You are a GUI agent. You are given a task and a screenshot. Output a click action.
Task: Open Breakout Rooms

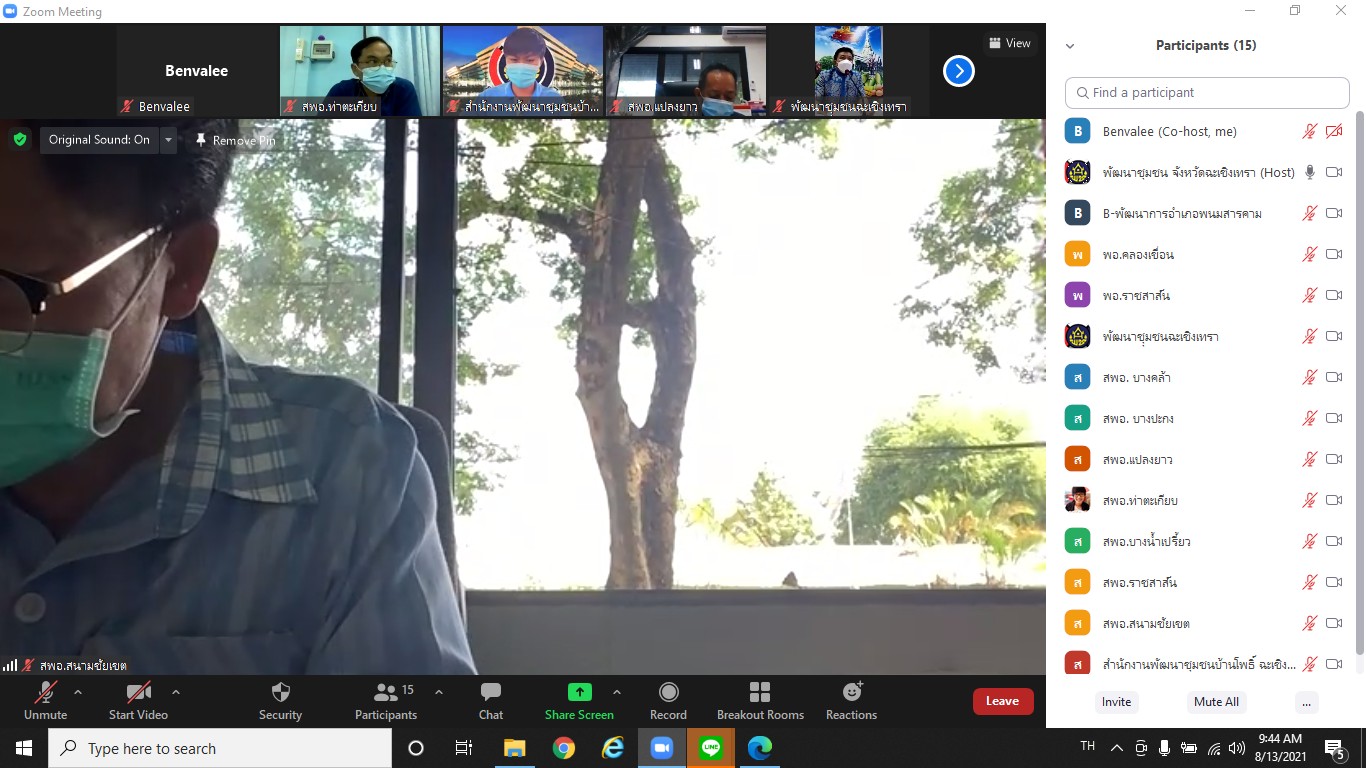click(x=760, y=693)
